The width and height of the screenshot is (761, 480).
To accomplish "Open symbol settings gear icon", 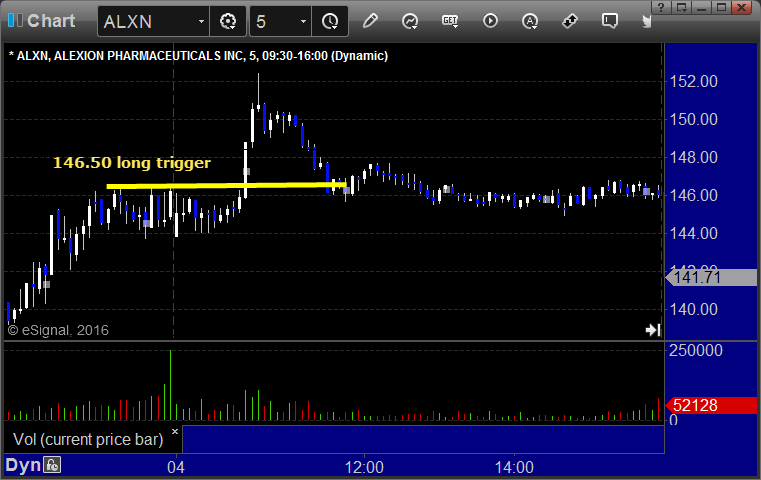I will [x=228, y=21].
